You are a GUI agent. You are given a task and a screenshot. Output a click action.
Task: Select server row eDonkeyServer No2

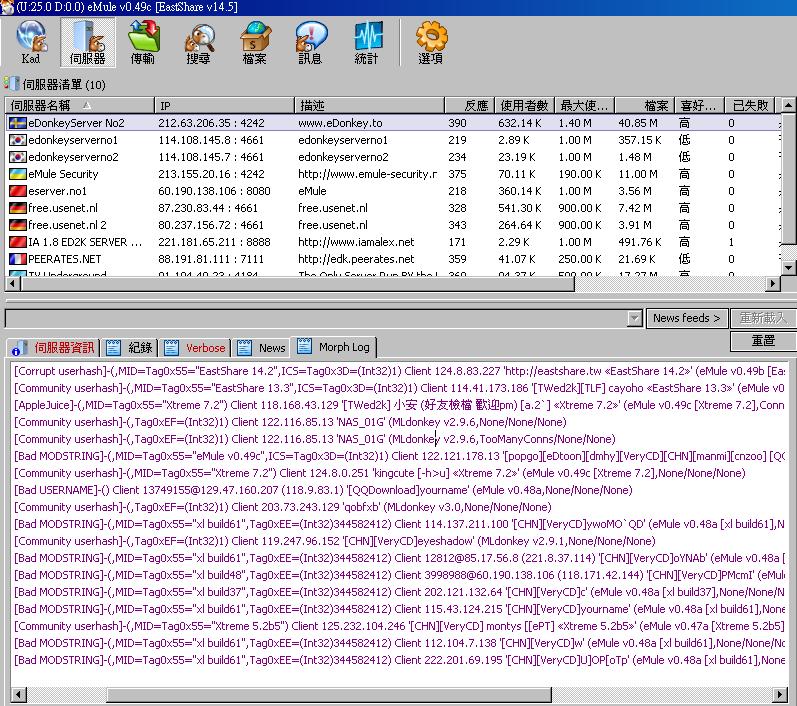(393, 123)
